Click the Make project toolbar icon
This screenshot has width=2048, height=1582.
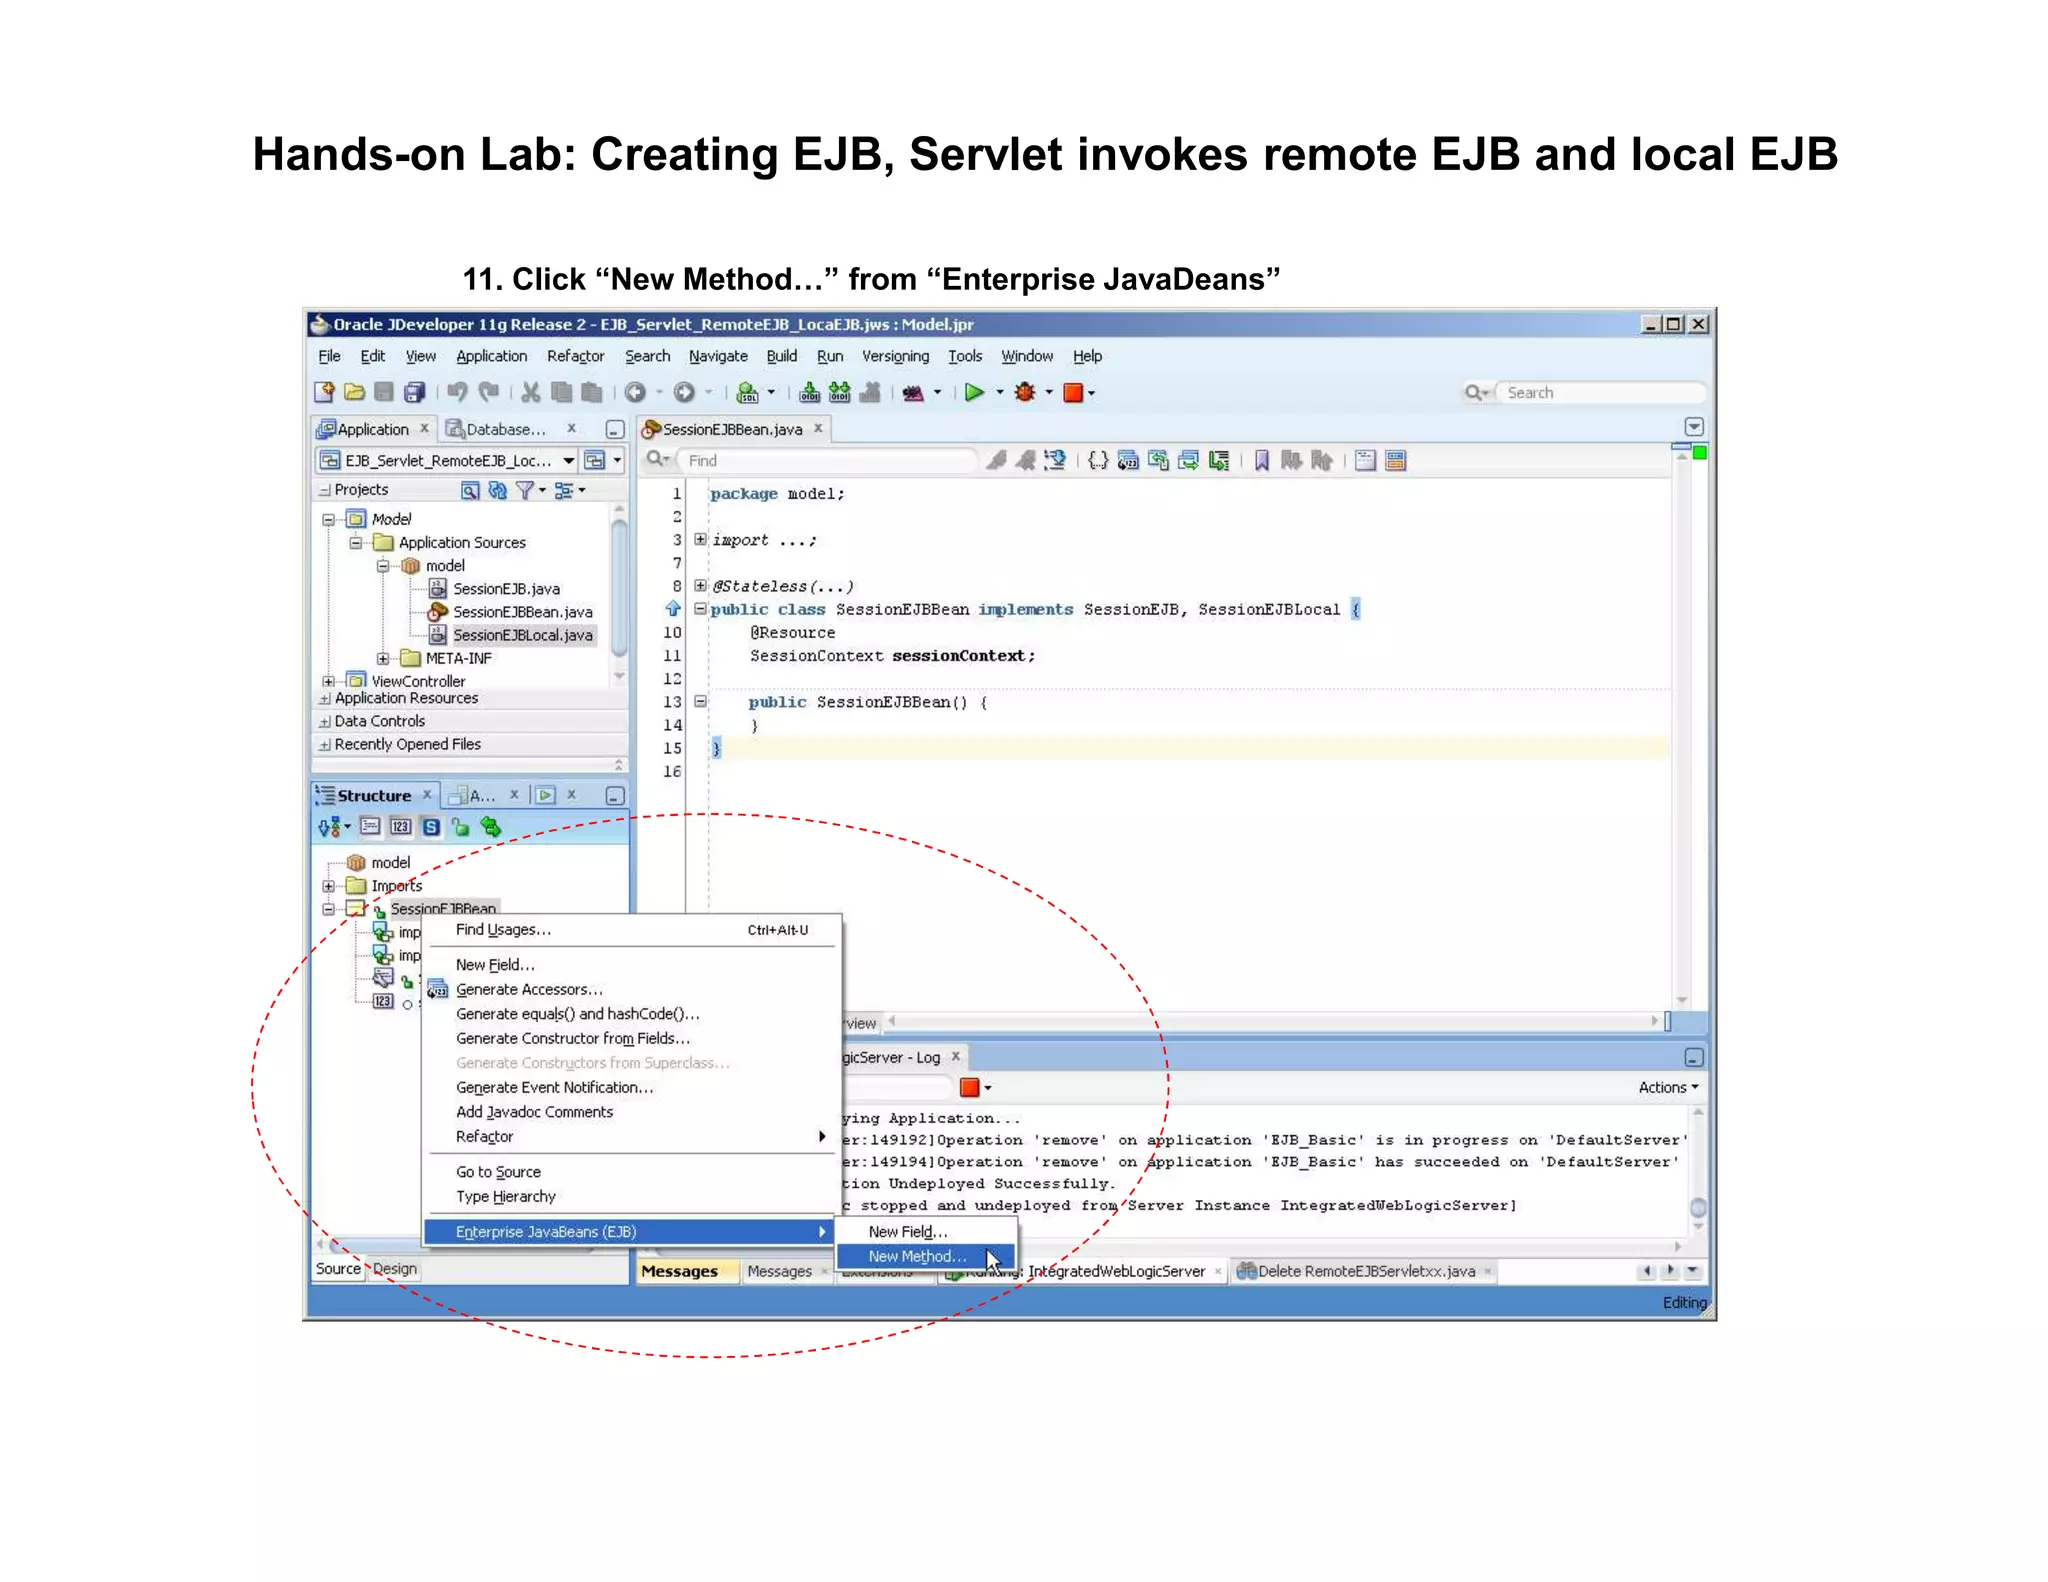pos(810,393)
